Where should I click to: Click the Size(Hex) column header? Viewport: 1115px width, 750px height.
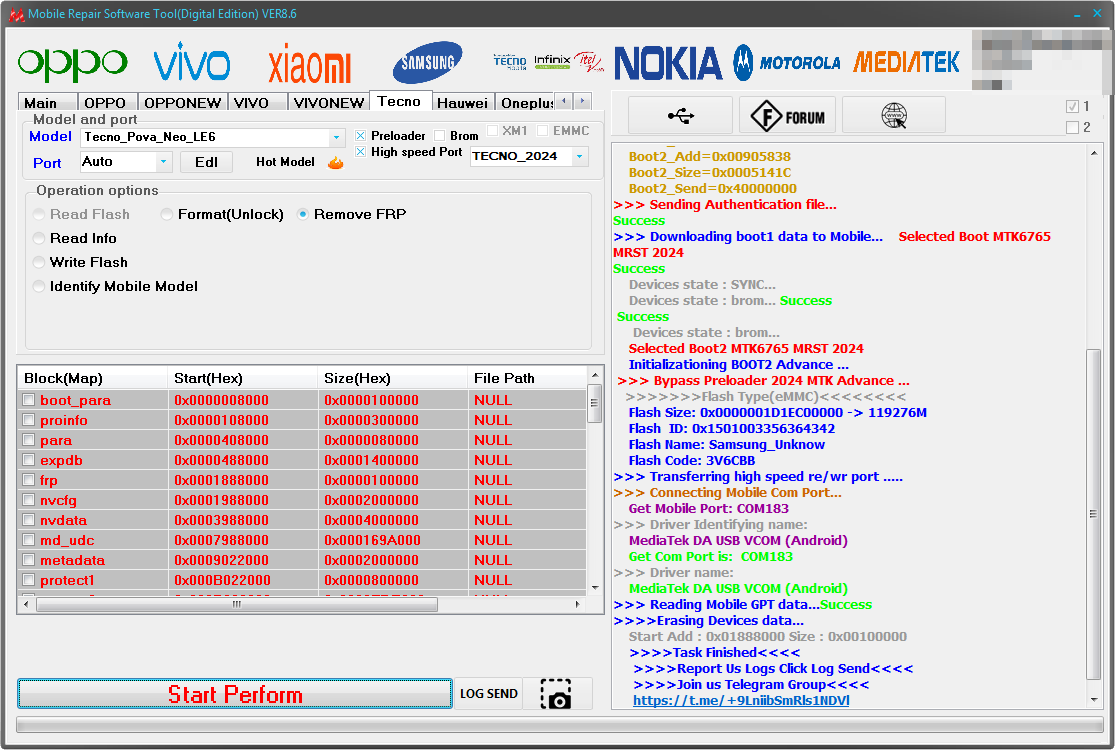pos(392,378)
